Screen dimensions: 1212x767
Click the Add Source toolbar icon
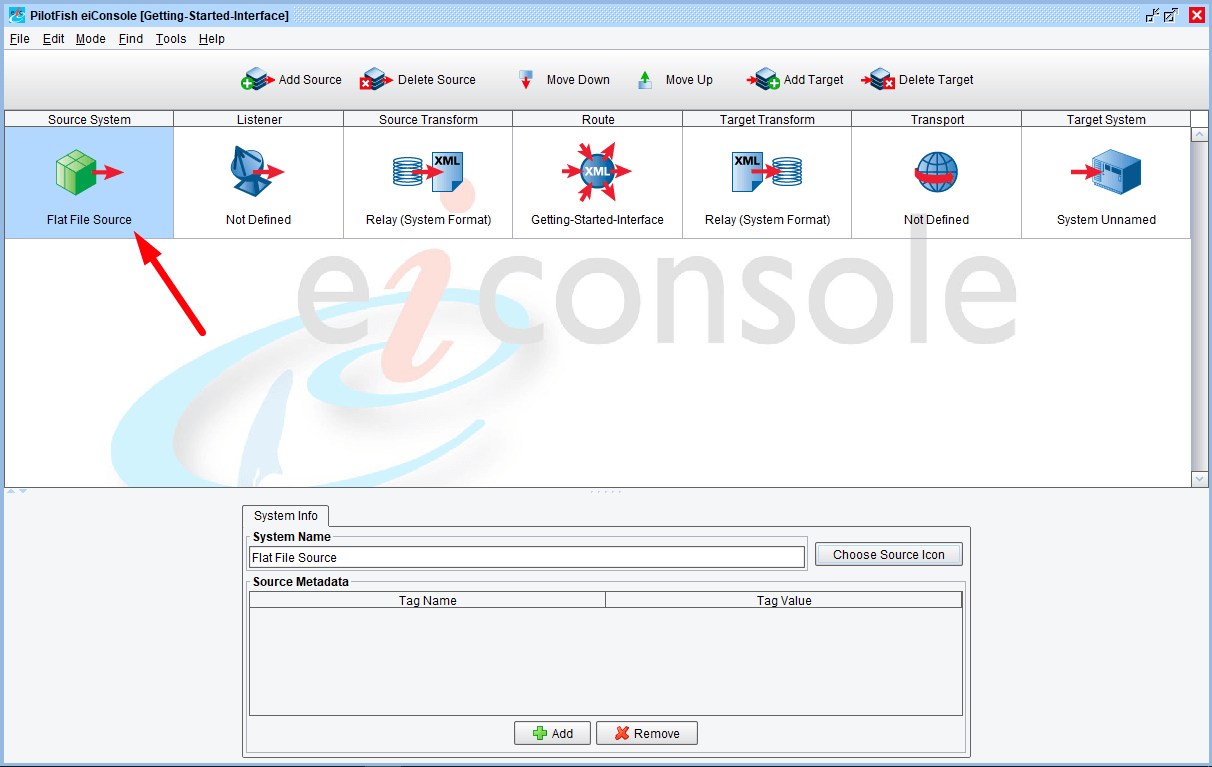click(259, 80)
